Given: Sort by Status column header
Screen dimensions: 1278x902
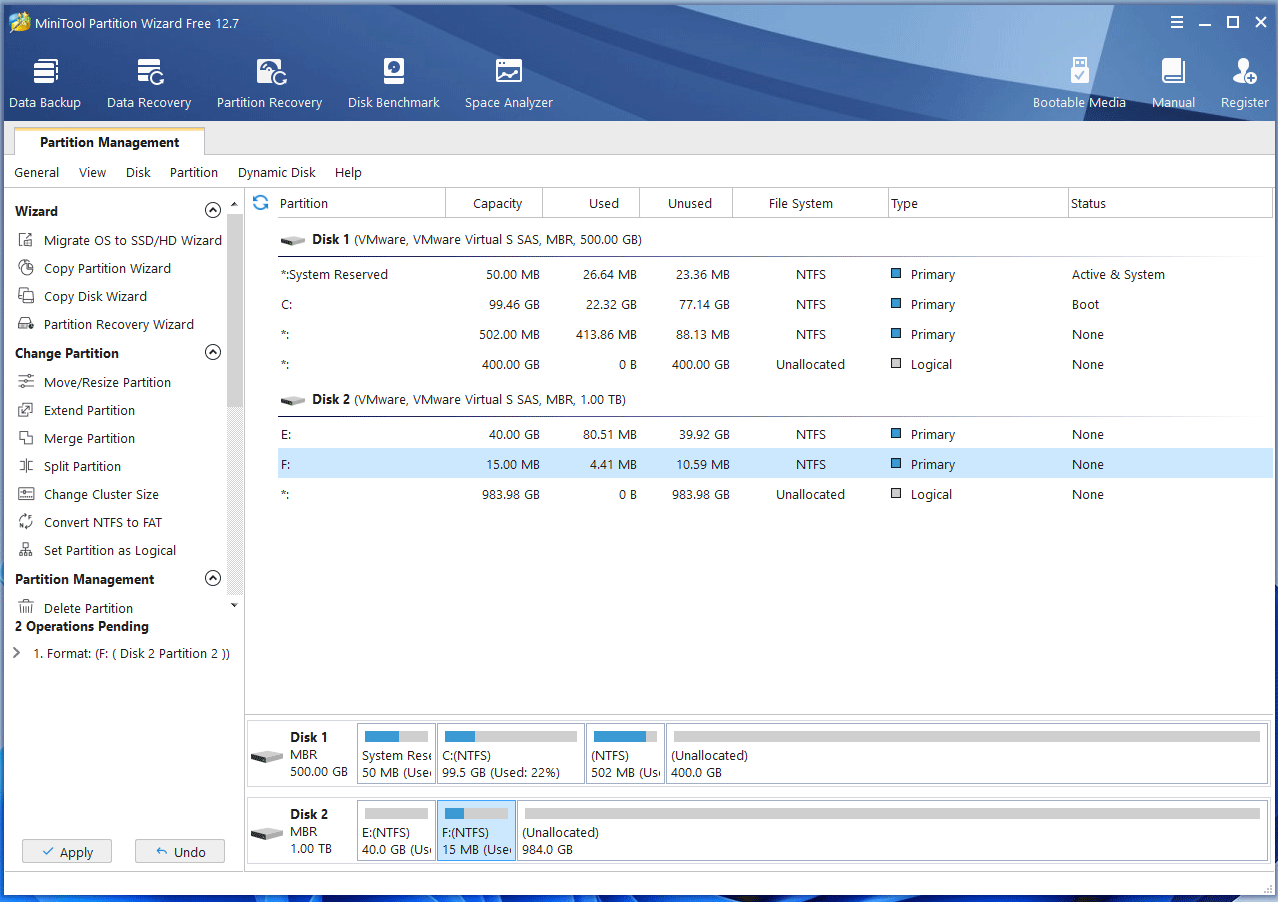Looking at the screenshot, I should [x=1172, y=203].
